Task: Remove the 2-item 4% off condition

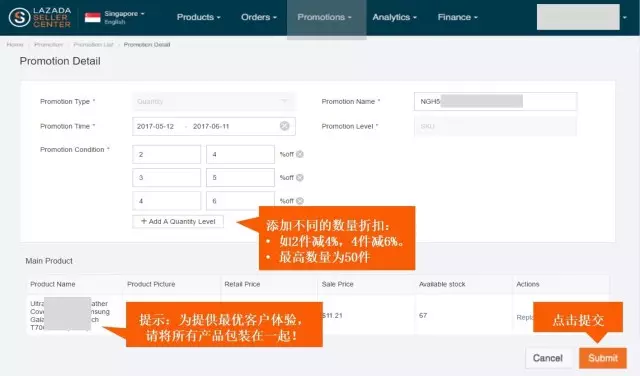Action: 300,154
